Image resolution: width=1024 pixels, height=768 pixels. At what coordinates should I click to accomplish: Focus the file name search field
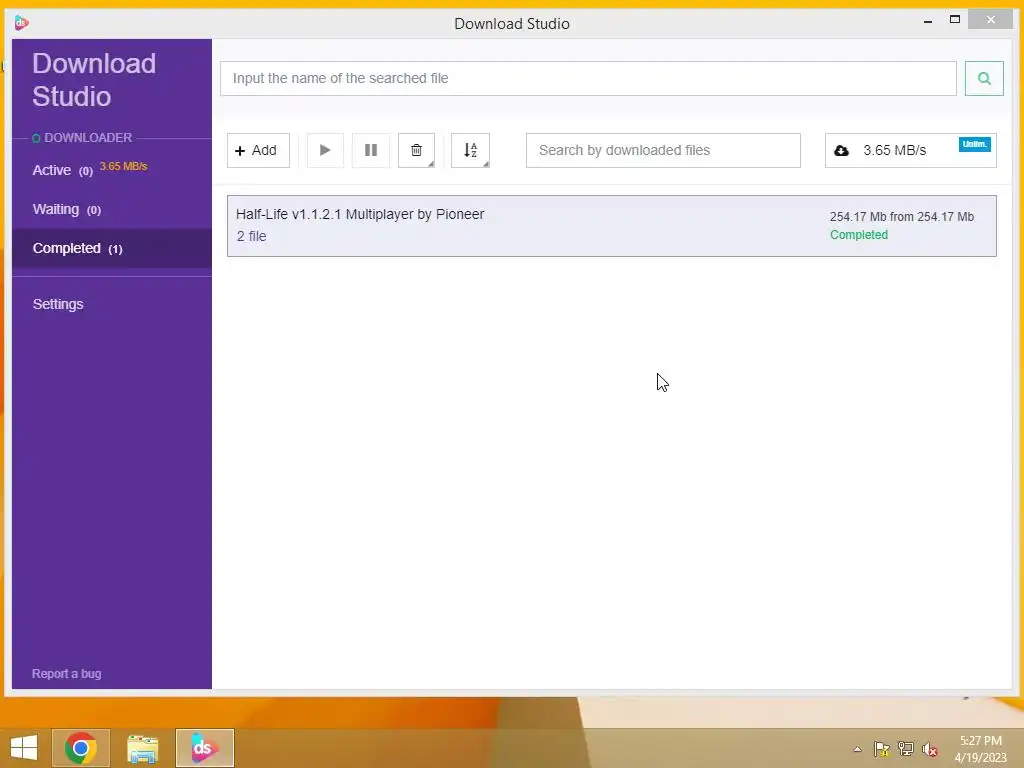[x=588, y=78]
